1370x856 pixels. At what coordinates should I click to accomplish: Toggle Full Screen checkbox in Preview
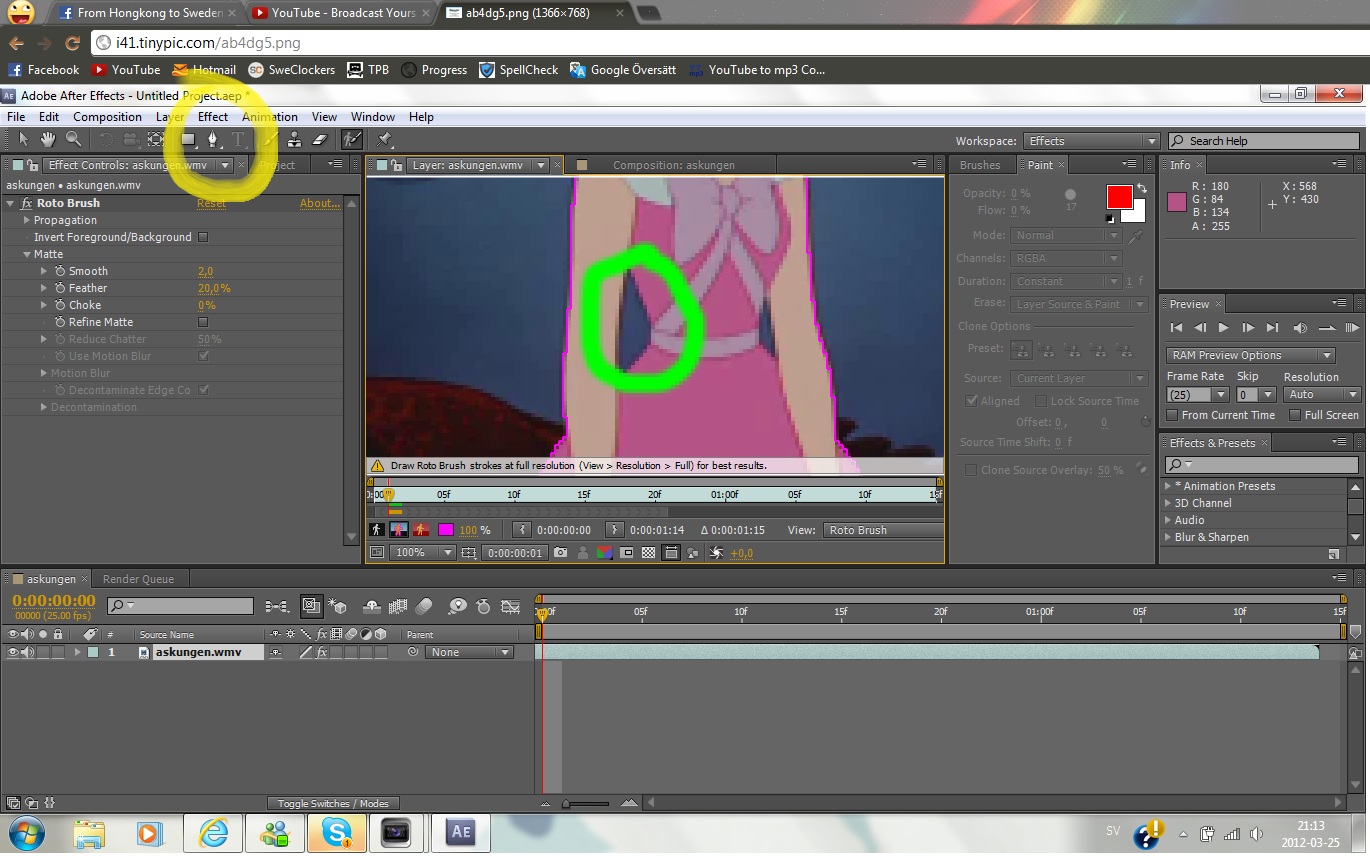pyautogui.click(x=1295, y=415)
